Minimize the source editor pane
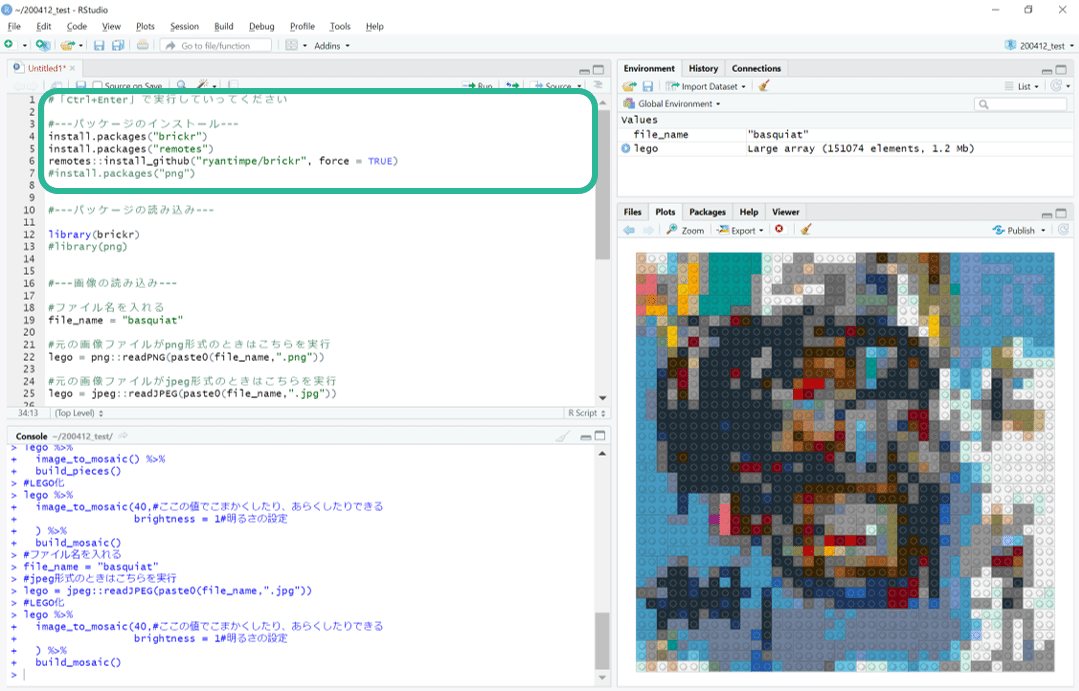This screenshot has width=1079, height=691. pos(584,70)
